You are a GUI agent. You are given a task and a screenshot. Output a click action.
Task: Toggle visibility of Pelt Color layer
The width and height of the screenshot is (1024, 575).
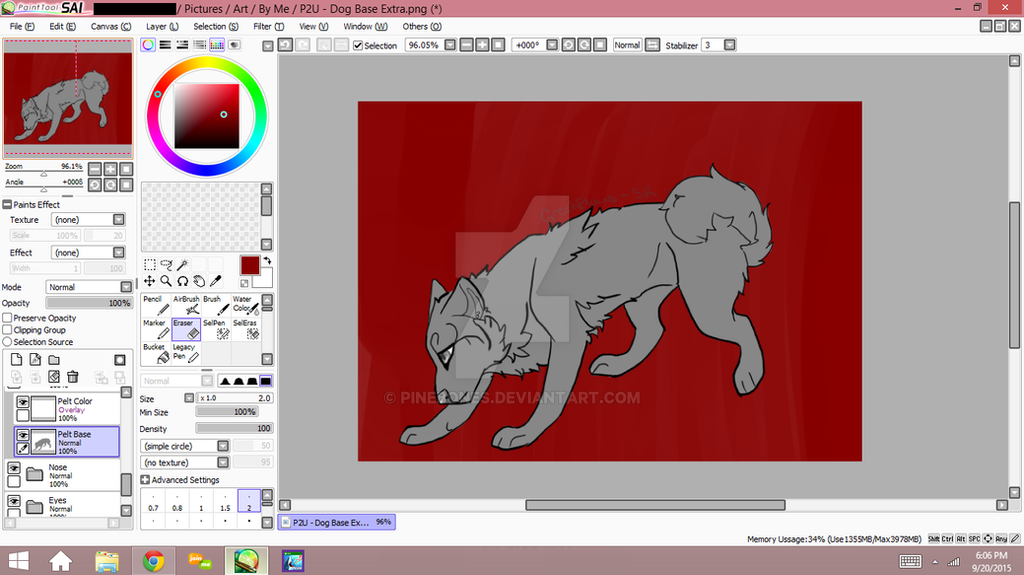pos(23,402)
